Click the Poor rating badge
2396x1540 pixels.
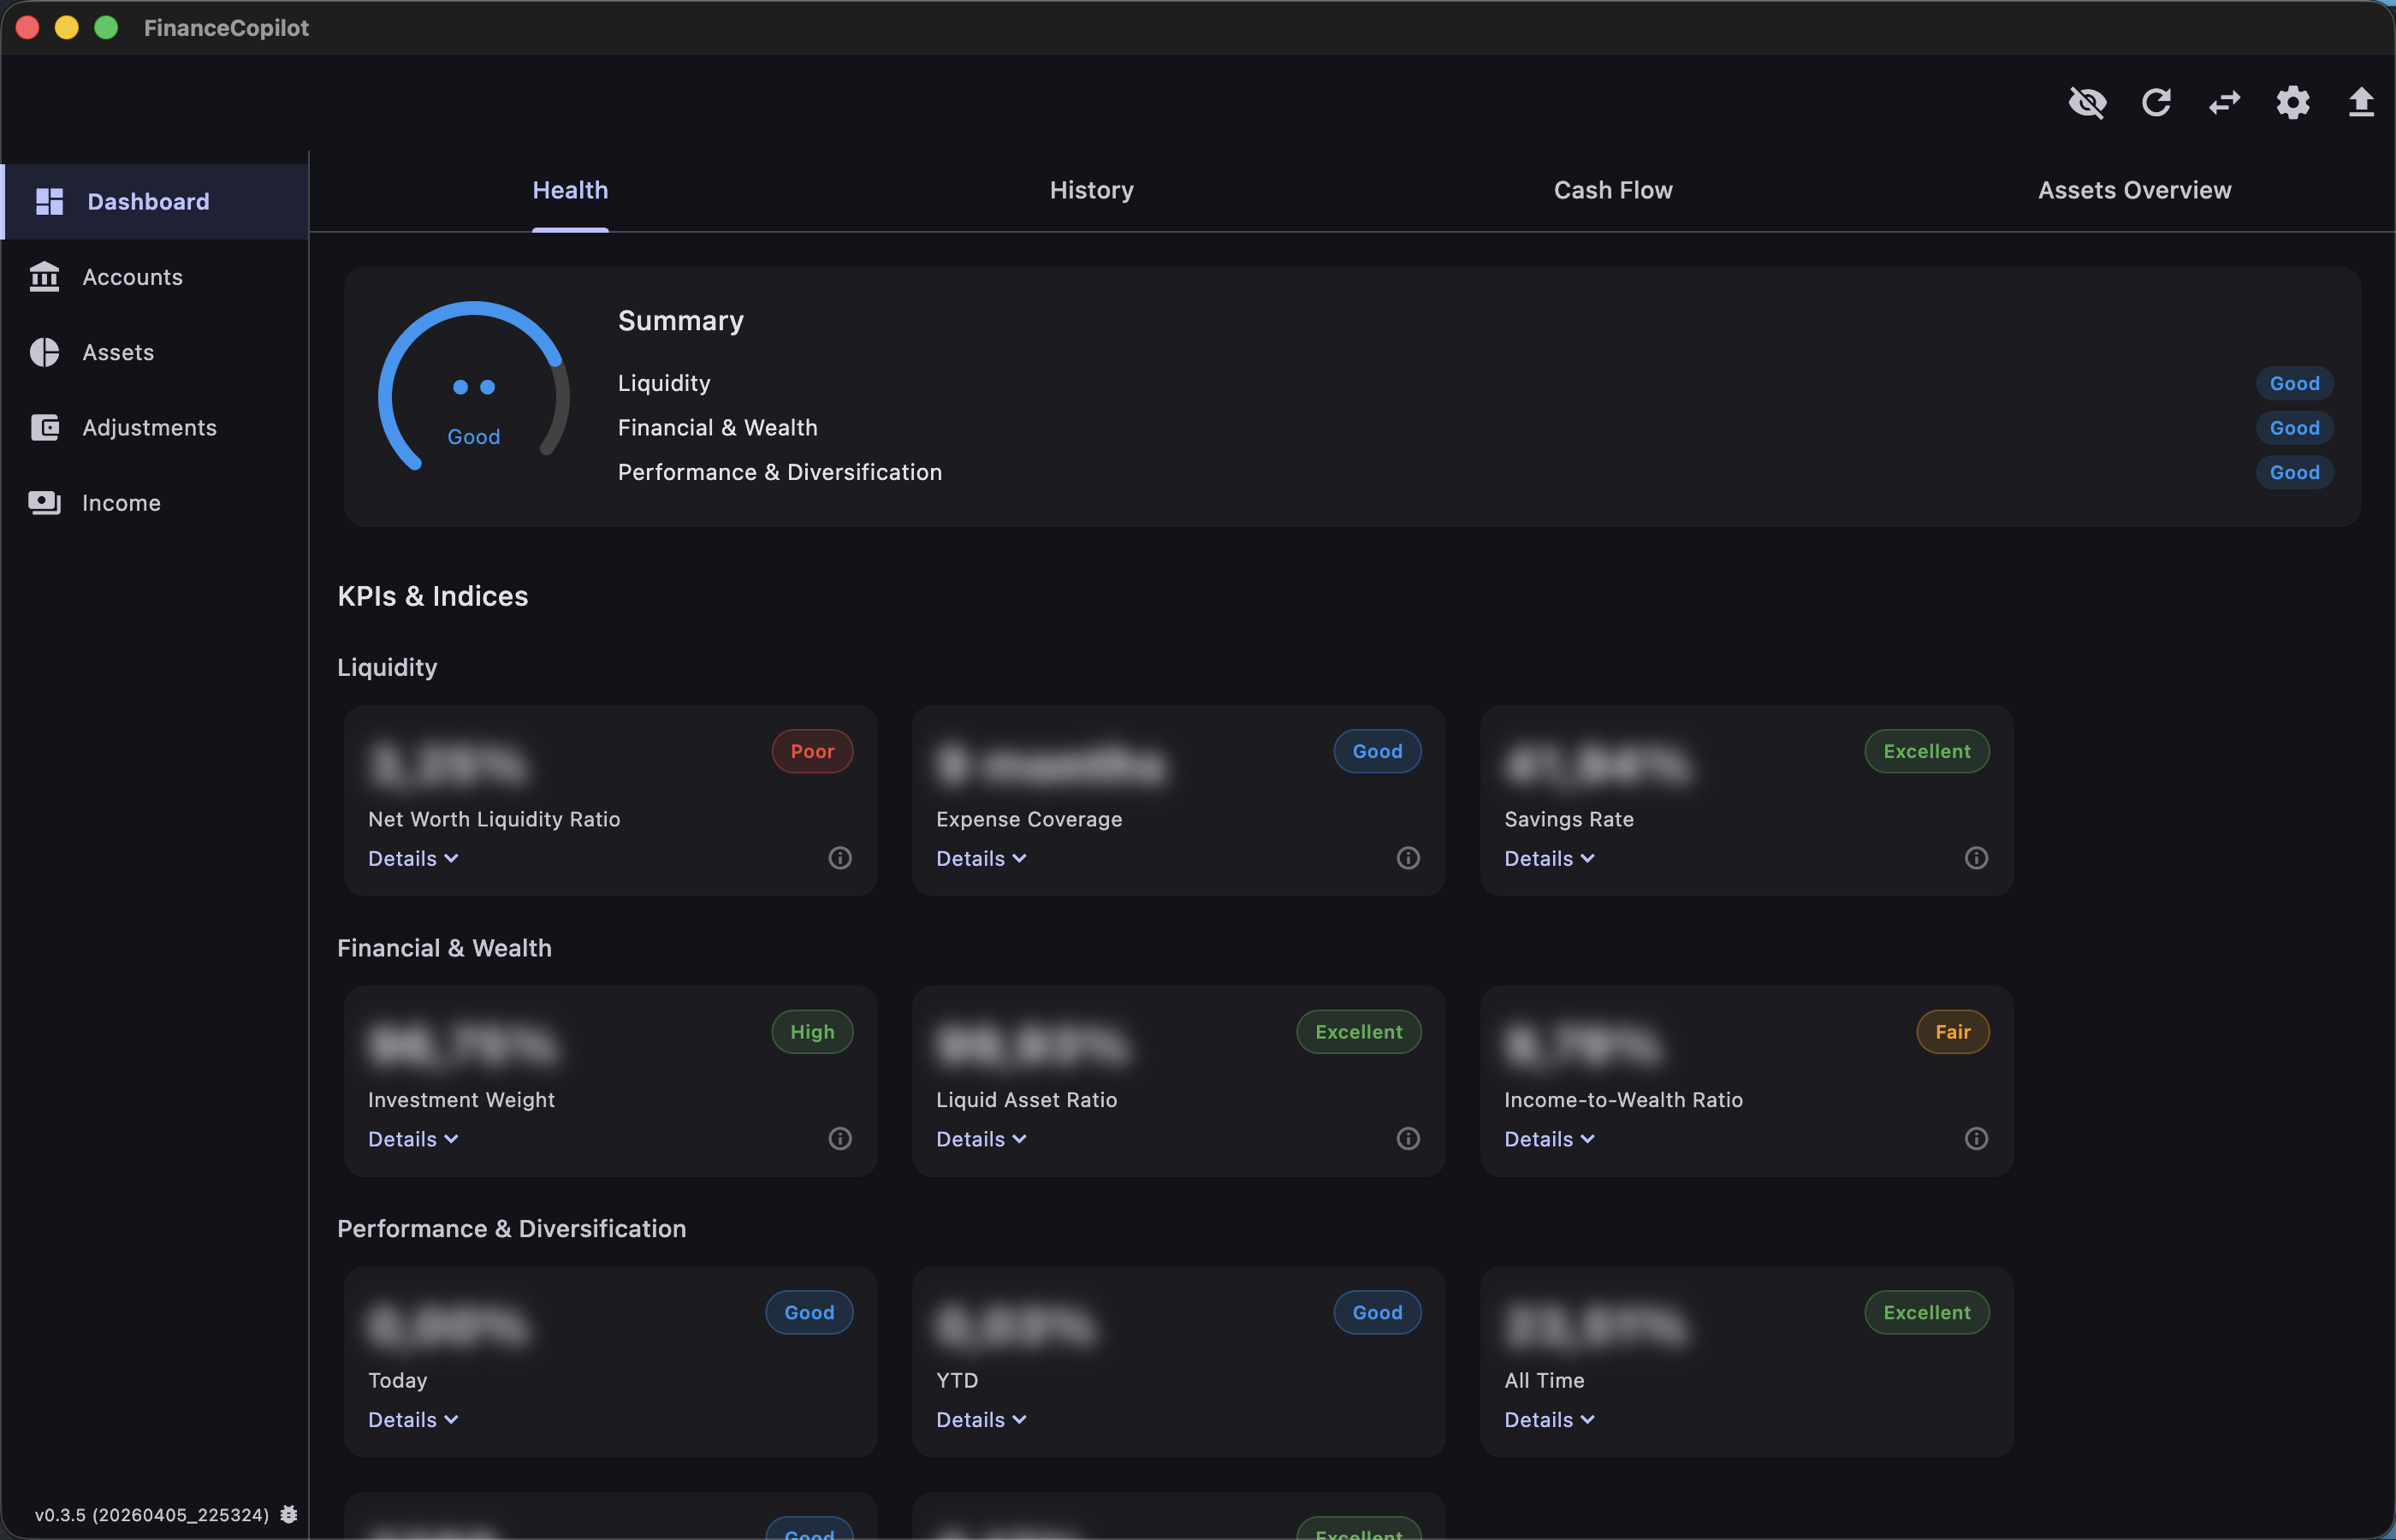(812, 751)
